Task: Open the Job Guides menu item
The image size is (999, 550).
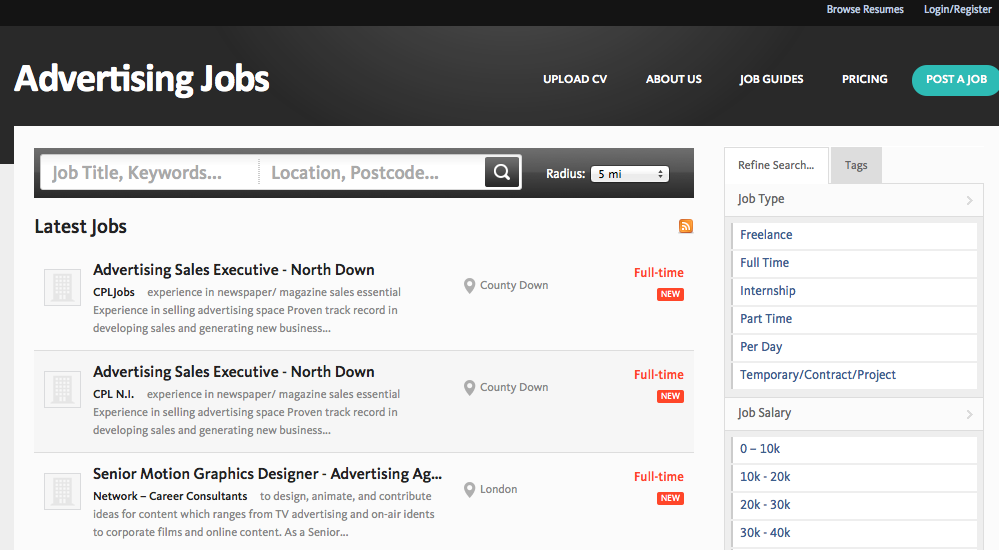Action: point(771,79)
